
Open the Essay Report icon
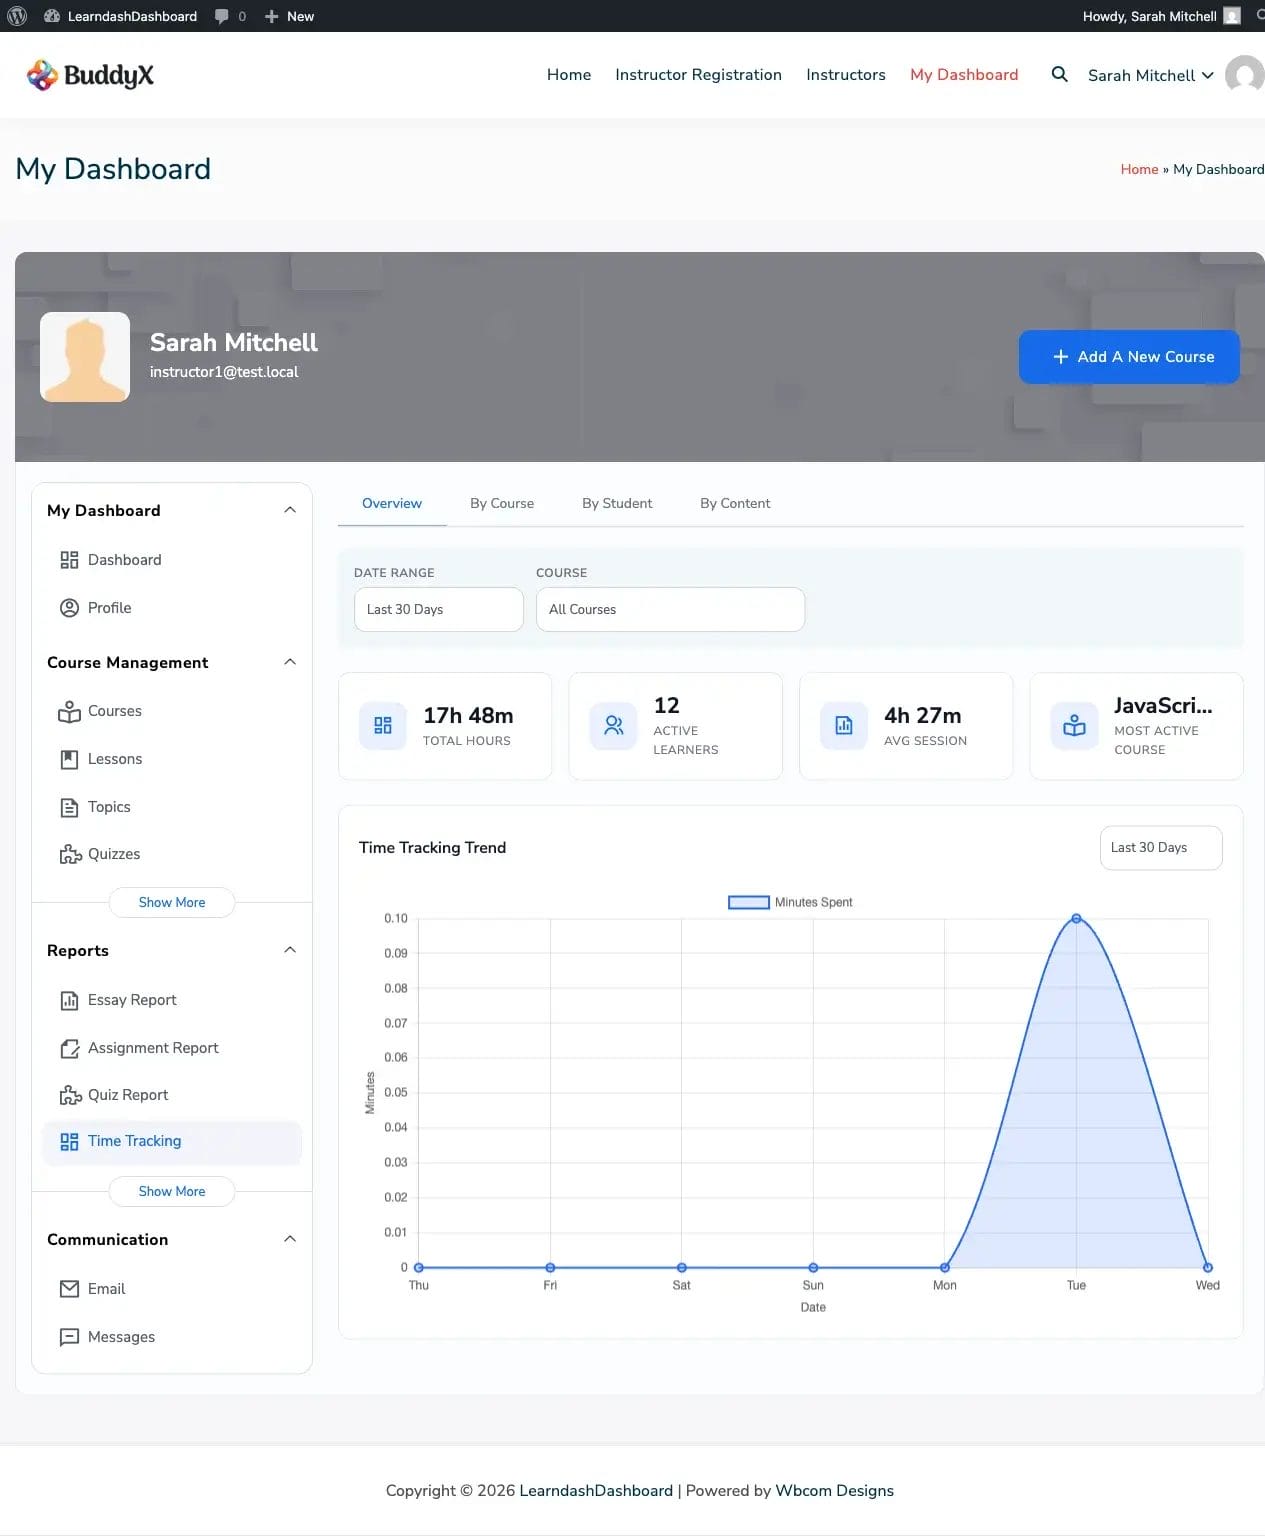[69, 1000]
